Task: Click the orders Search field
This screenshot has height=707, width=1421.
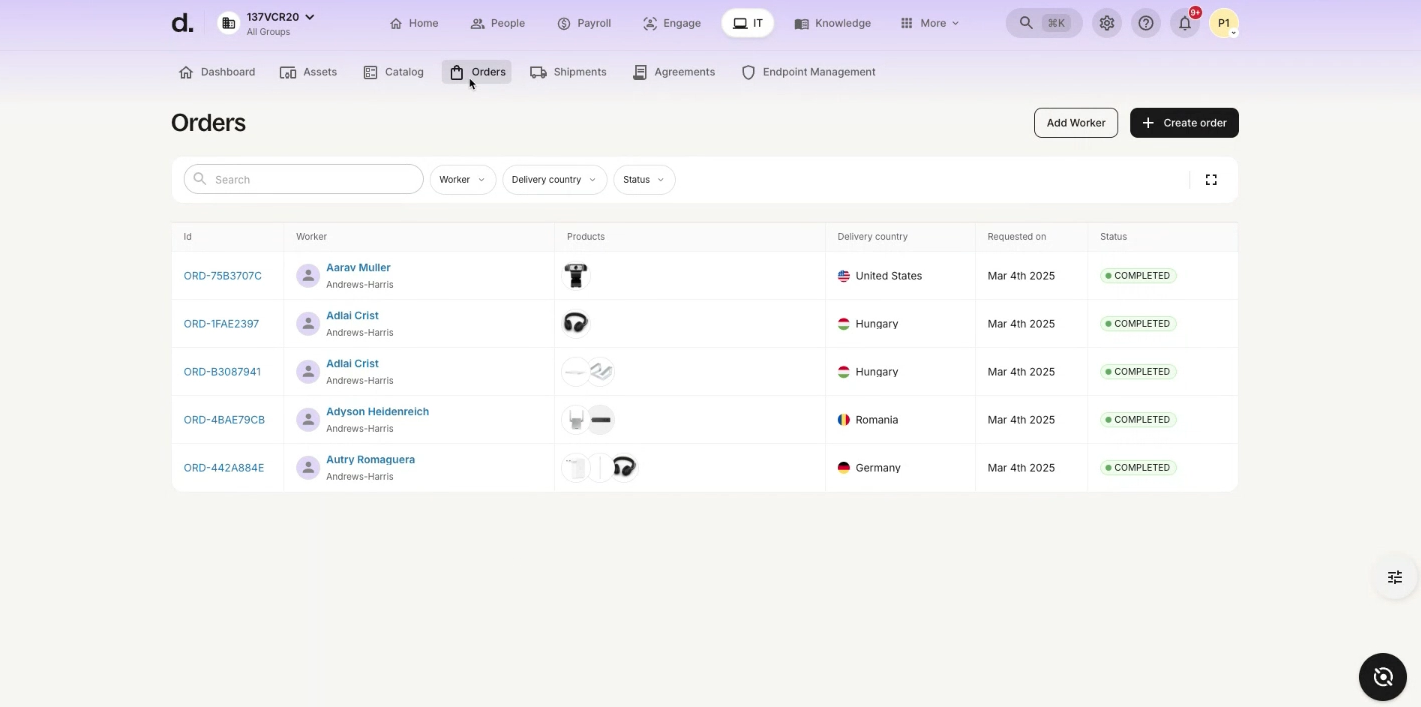Action: point(304,180)
